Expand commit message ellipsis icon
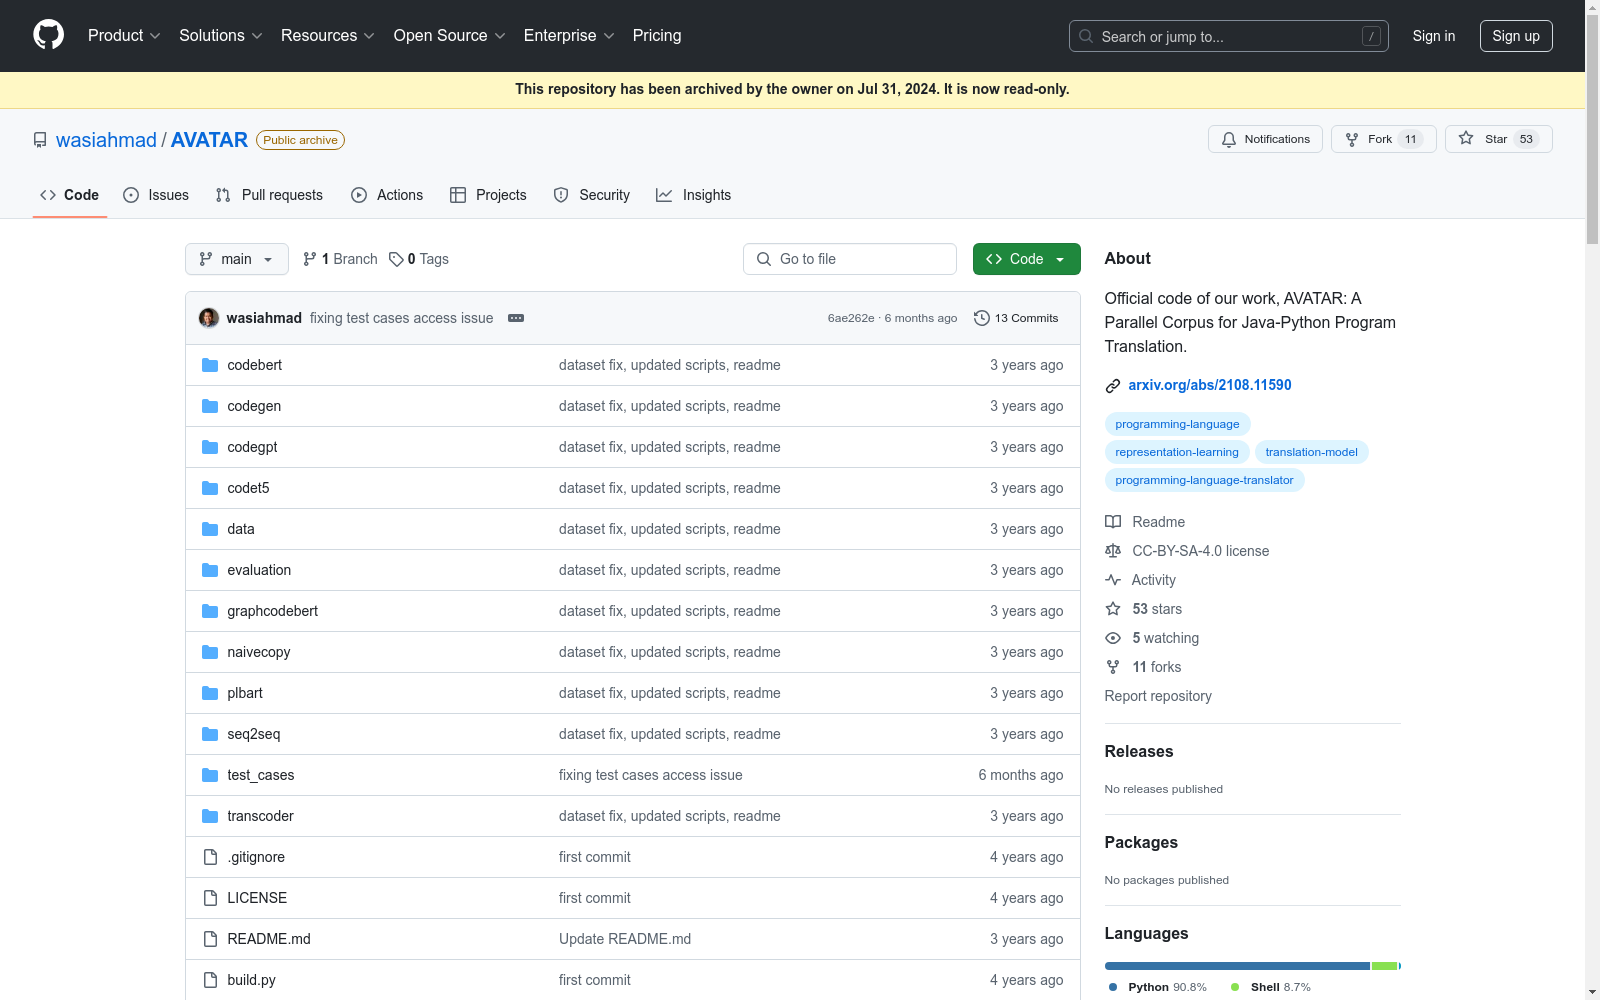The width and height of the screenshot is (1600, 1000). 516,318
